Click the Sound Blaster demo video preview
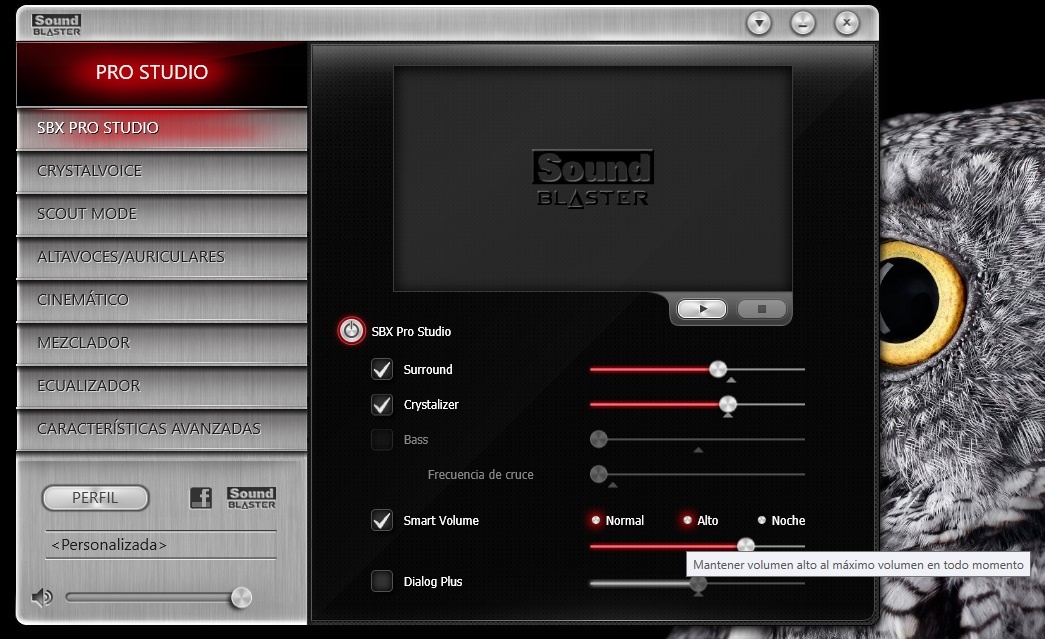 pos(592,179)
